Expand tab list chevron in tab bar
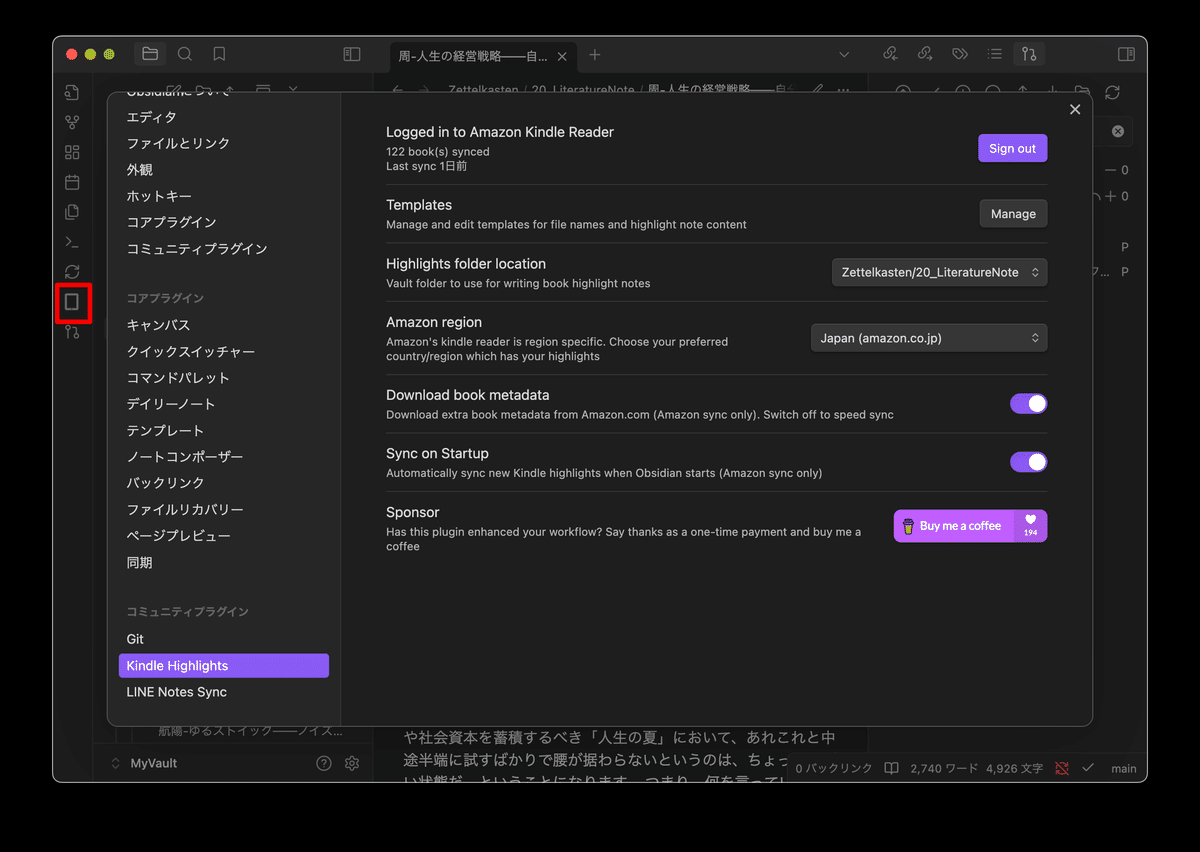1200x852 pixels. pos(844,54)
